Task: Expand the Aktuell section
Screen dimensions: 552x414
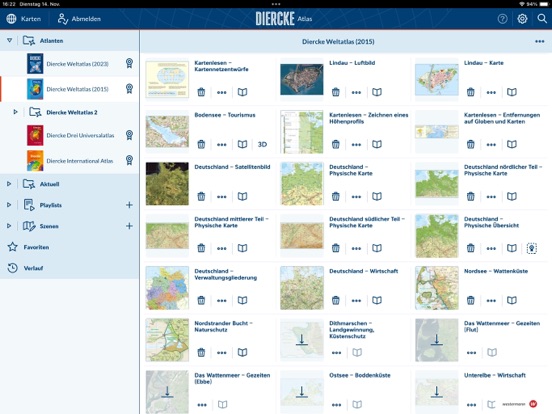Action: tap(9, 184)
